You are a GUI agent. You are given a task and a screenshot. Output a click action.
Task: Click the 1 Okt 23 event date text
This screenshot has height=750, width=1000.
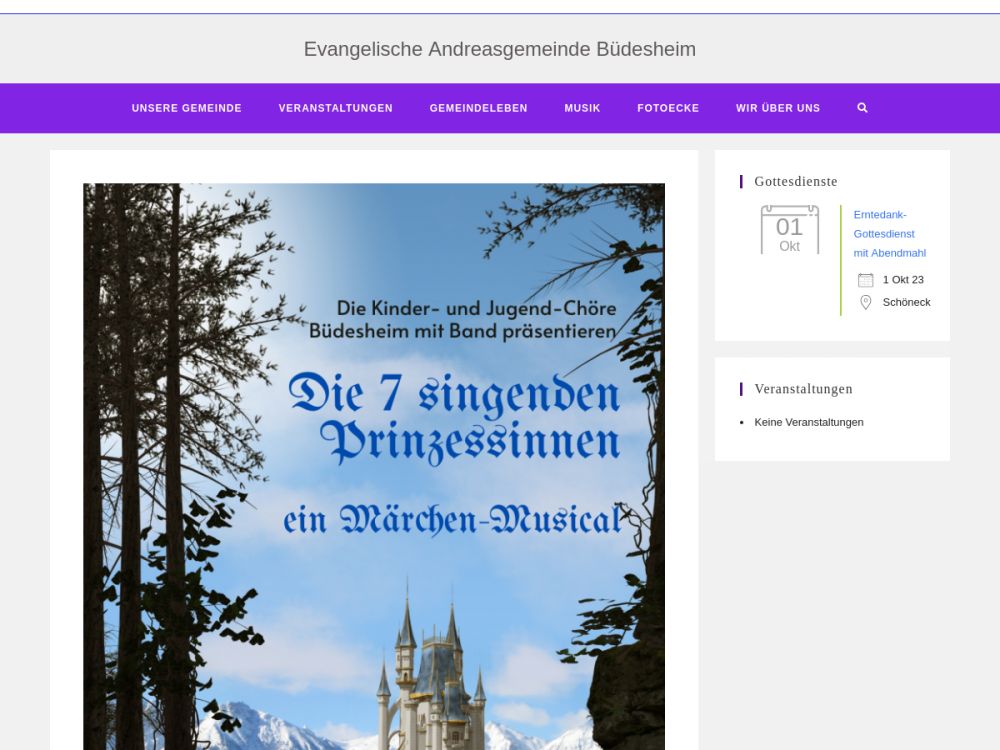point(903,280)
